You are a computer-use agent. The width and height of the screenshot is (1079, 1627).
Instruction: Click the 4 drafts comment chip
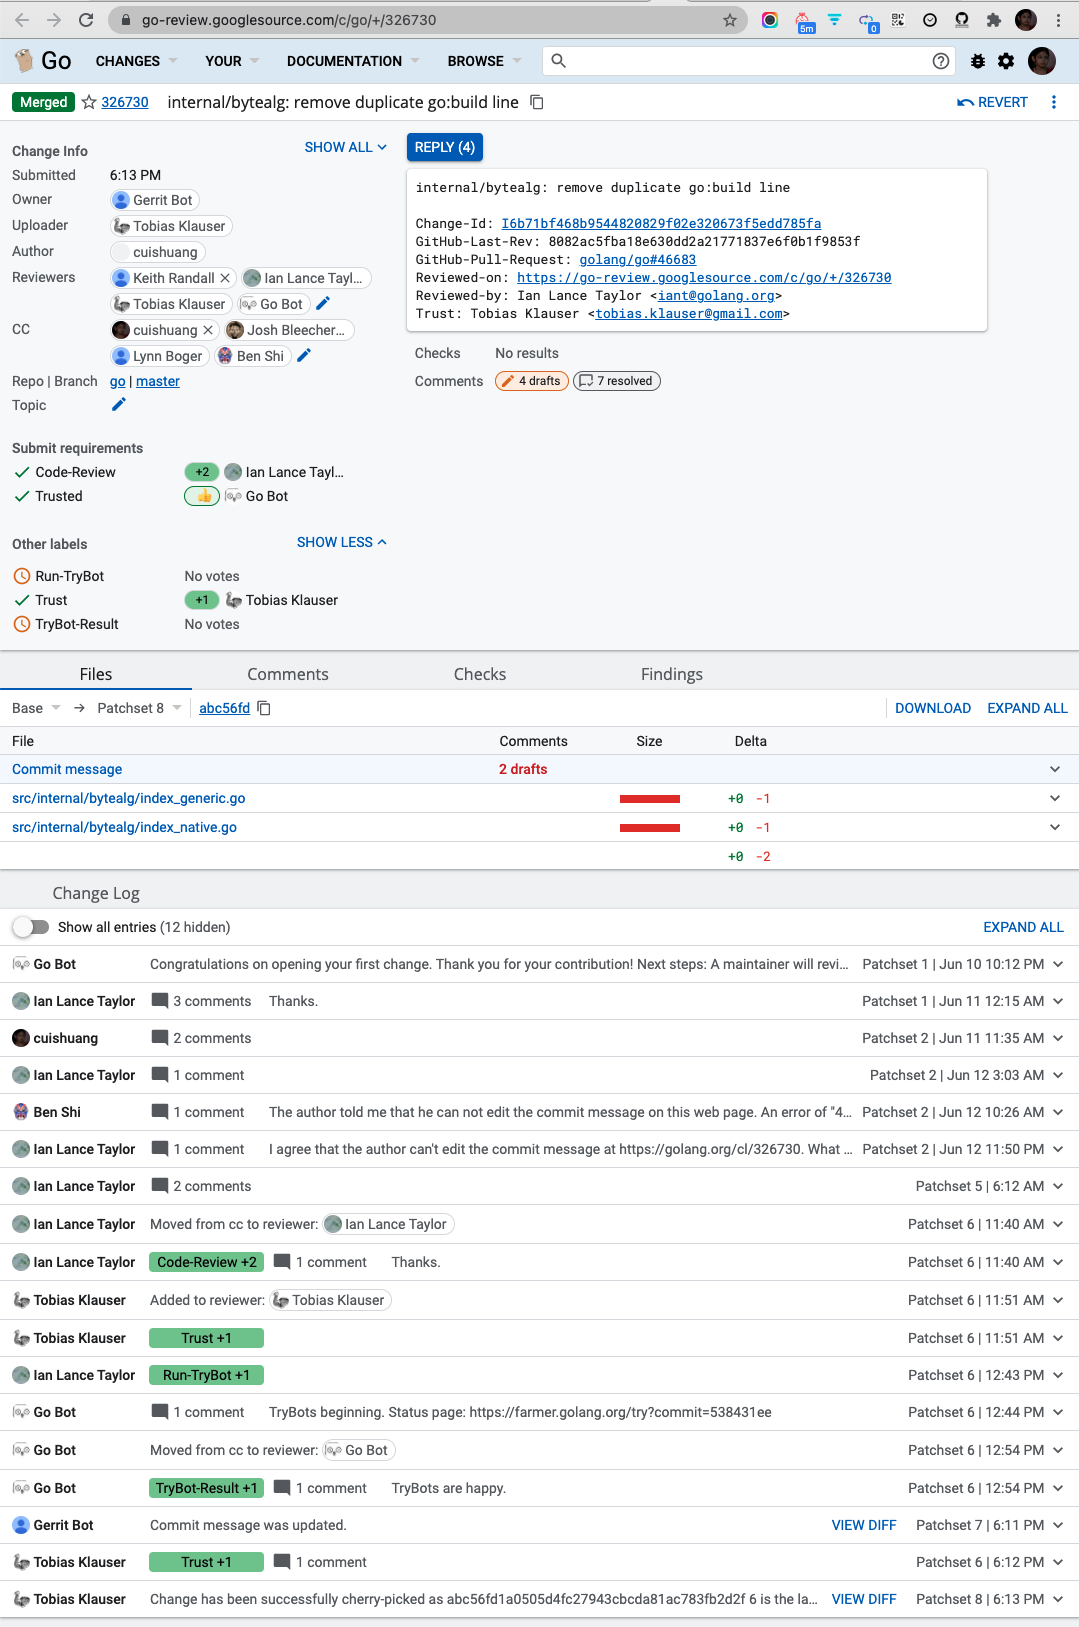point(532,381)
